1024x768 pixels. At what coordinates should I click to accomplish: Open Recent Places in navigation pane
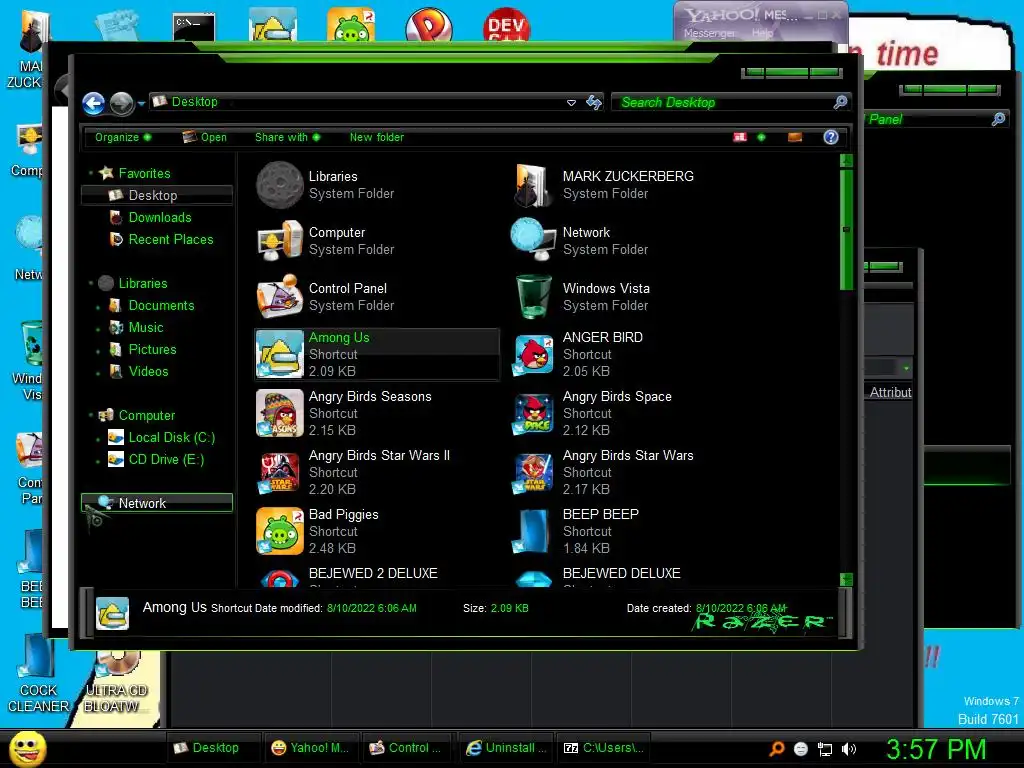(171, 240)
